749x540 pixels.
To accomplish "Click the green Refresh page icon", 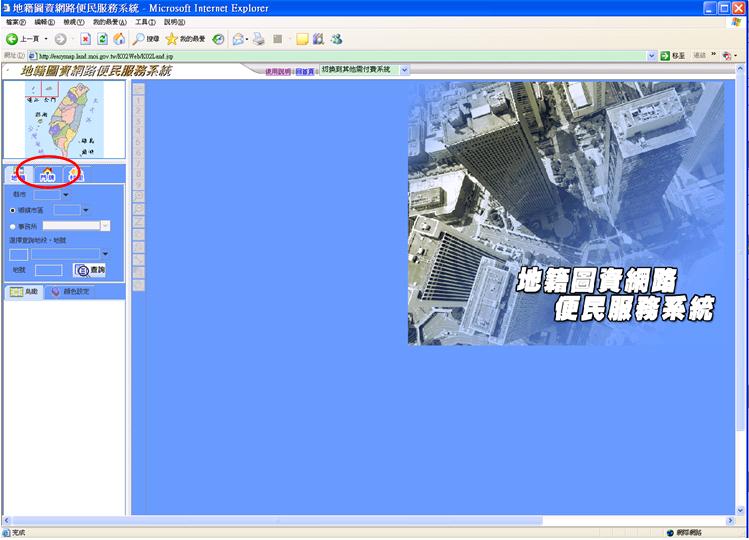I will click(x=102, y=39).
